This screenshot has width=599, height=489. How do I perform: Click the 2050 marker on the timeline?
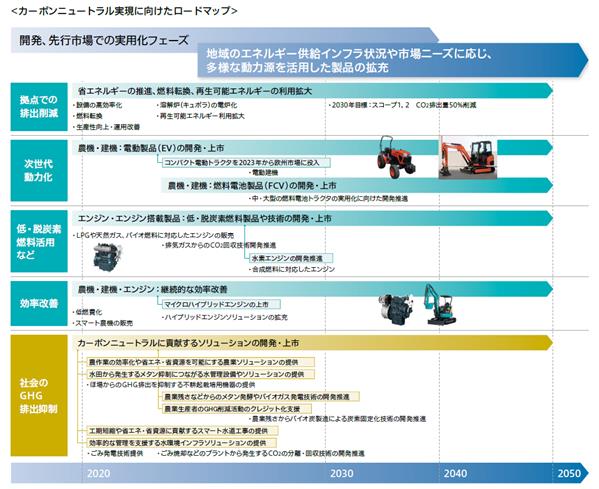[x=569, y=473]
